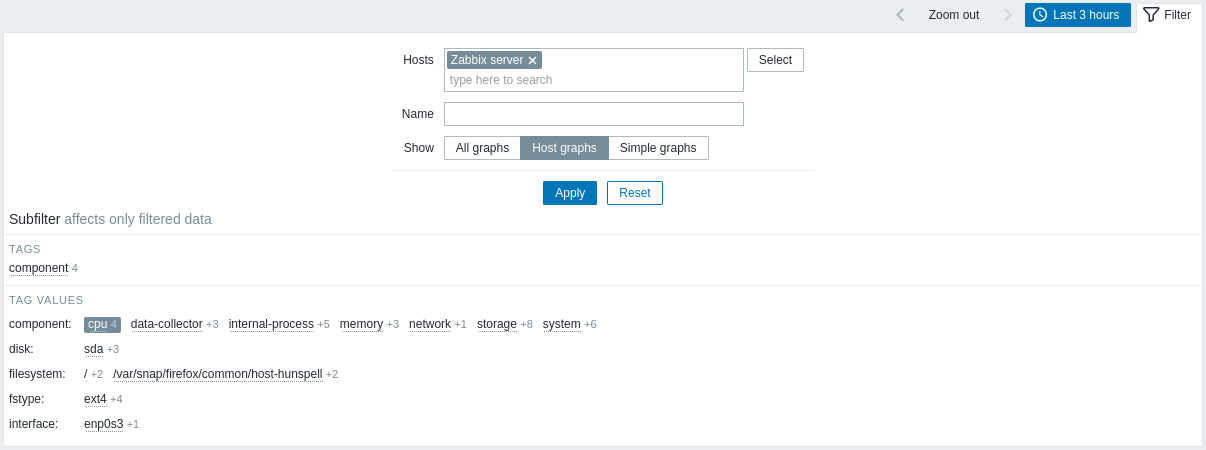Click Zoom out for the time range
The width and height of the screenshot is (1206, 450).
pos(953,15)
